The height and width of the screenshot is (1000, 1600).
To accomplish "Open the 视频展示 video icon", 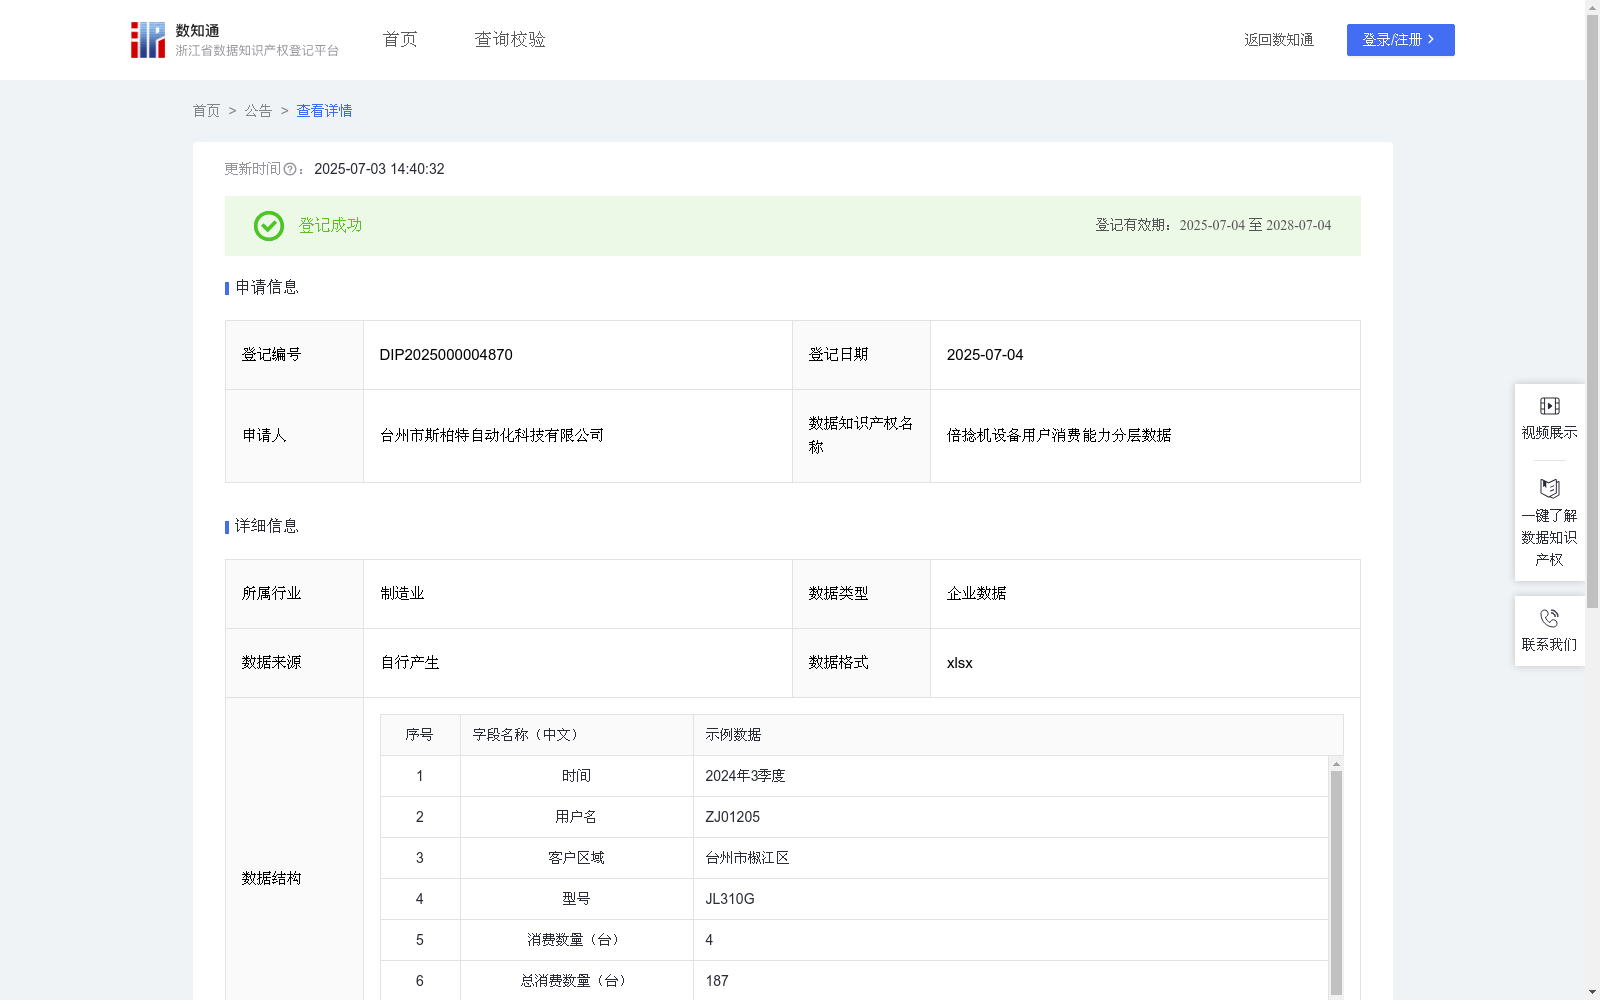I will [x=1549, y=406].
